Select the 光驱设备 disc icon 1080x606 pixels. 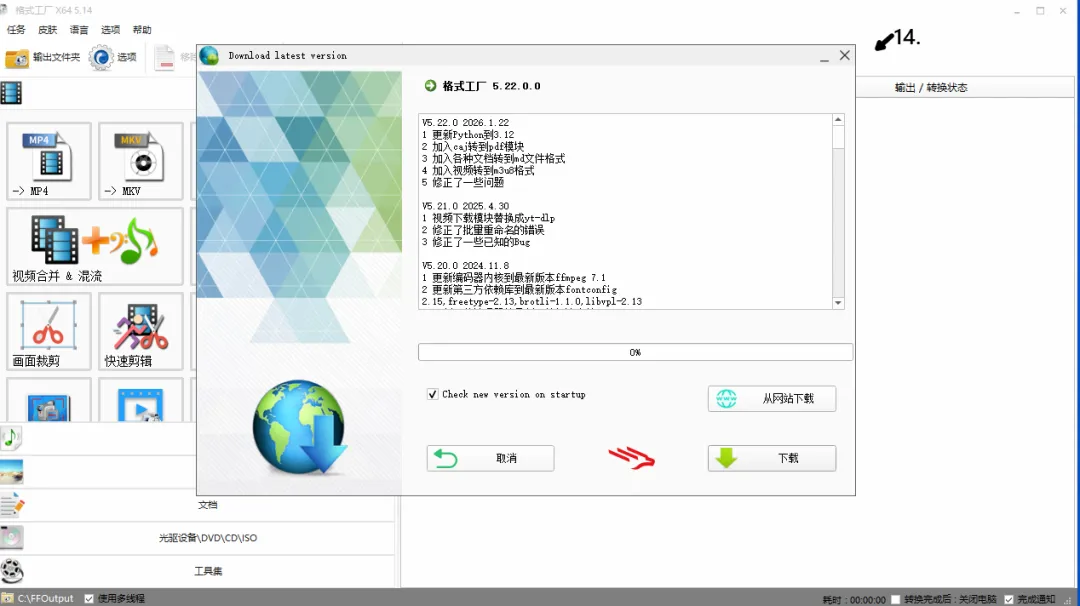(12, 537)
